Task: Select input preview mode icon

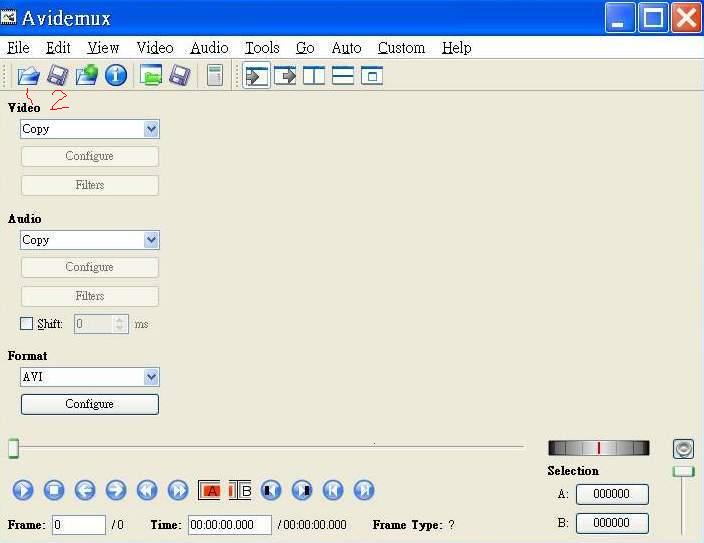Action: pyautogui.click(x=256, y=75)
